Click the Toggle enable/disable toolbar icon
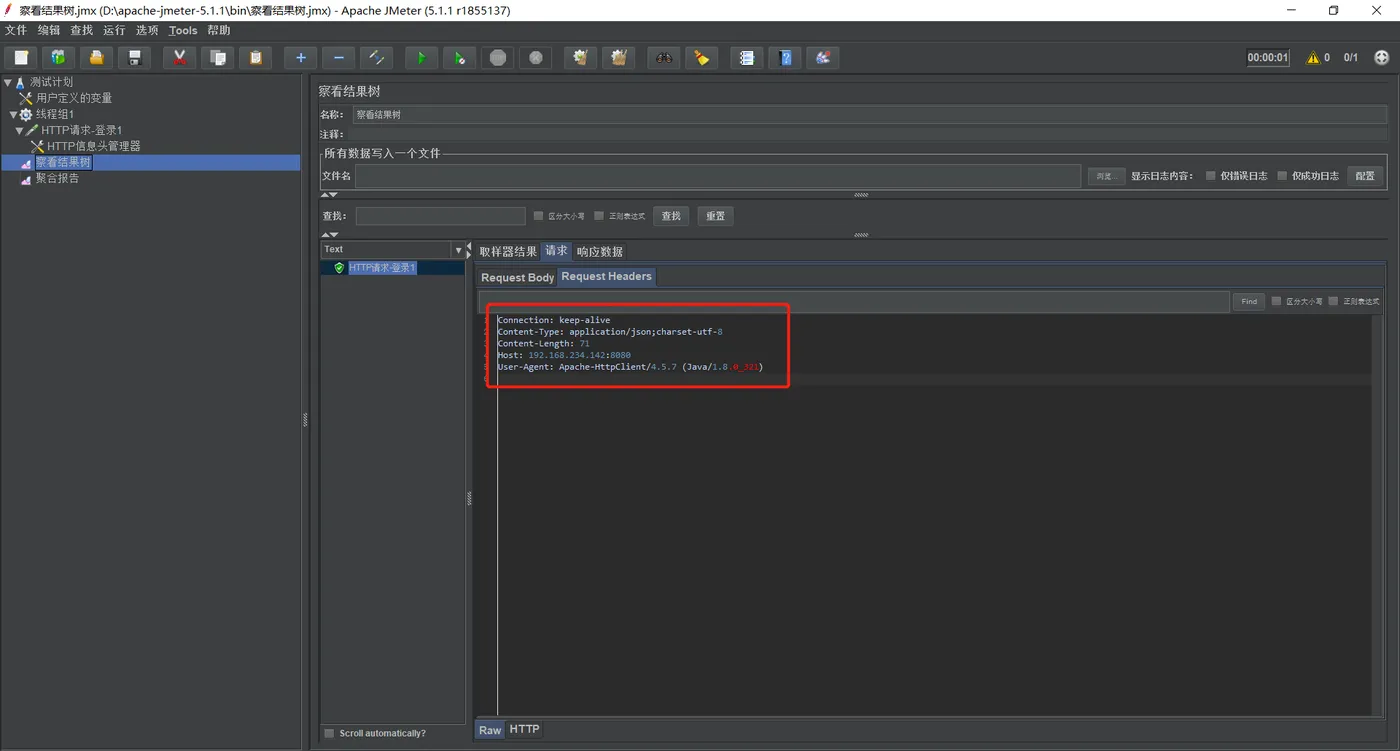This screenshot has width=1400, height=751. coord(376,58)
